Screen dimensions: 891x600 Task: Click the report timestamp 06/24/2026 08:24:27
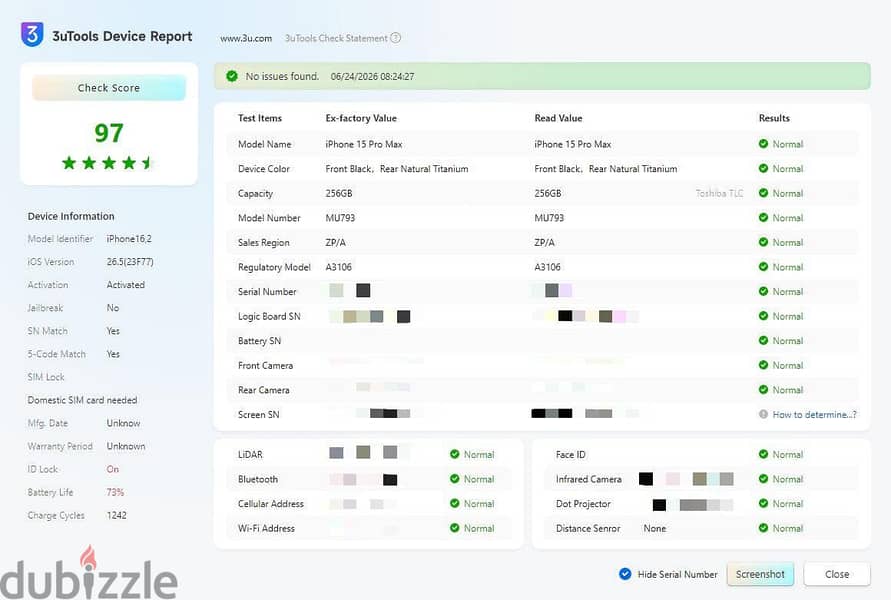(x=372, y=76)
